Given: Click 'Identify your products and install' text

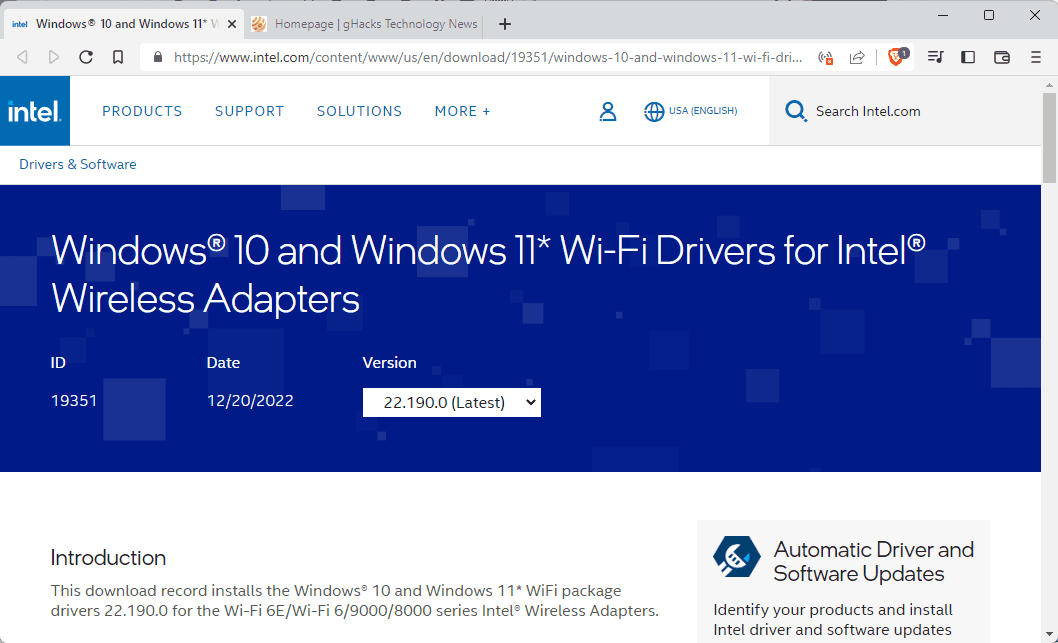Looking at the screenshot, I should tap(833, 610).
